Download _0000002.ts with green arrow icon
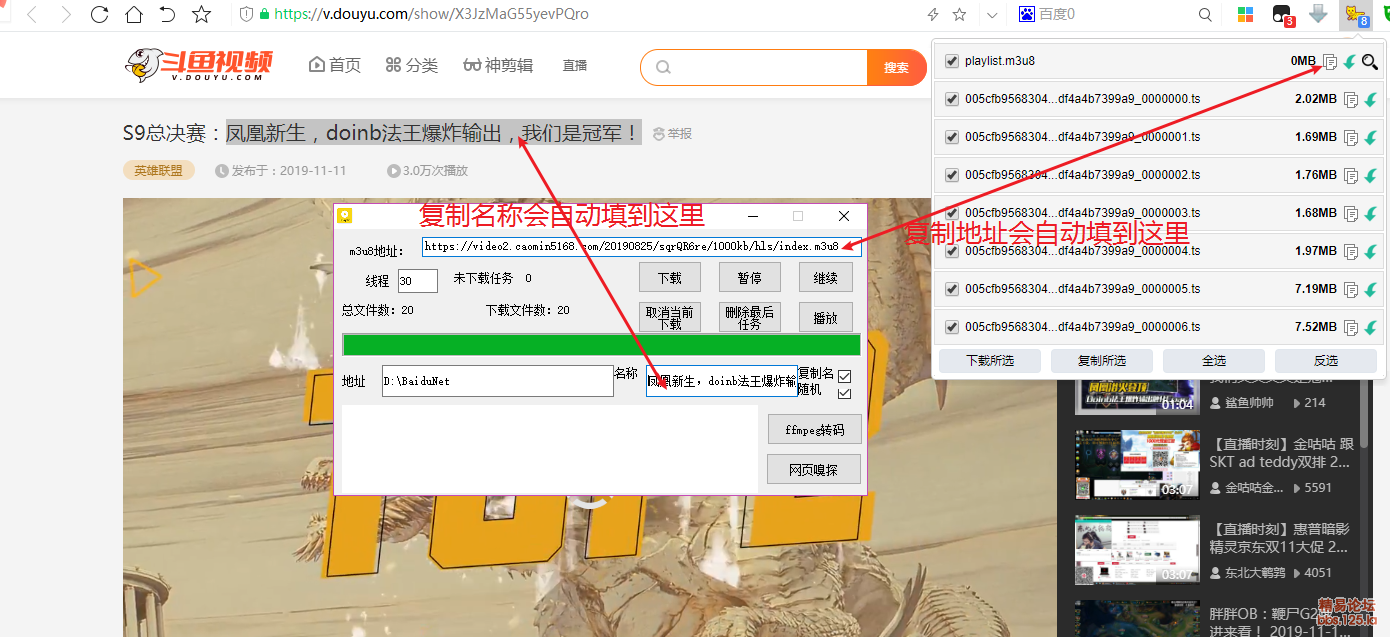Viewport: 1390px width, 637px height. [1371, 176]
